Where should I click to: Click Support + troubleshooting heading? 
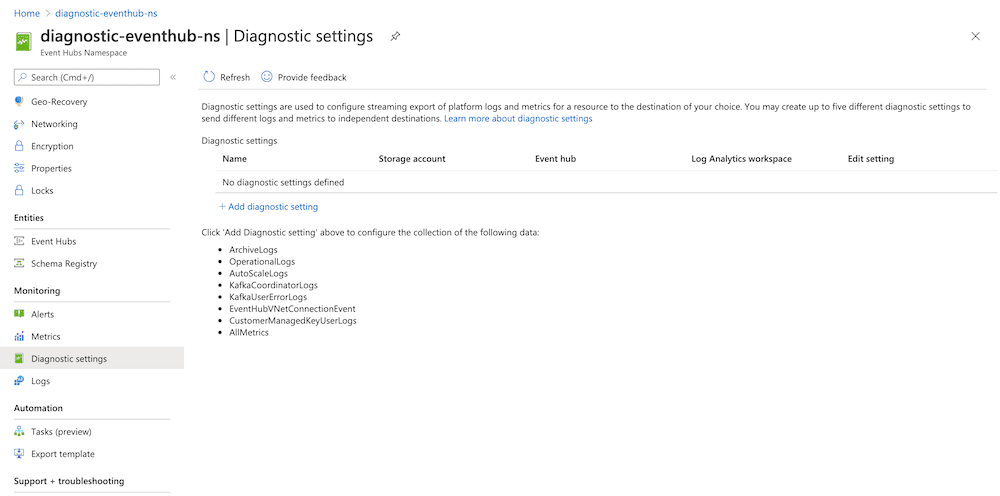click(x=69, y=481)
